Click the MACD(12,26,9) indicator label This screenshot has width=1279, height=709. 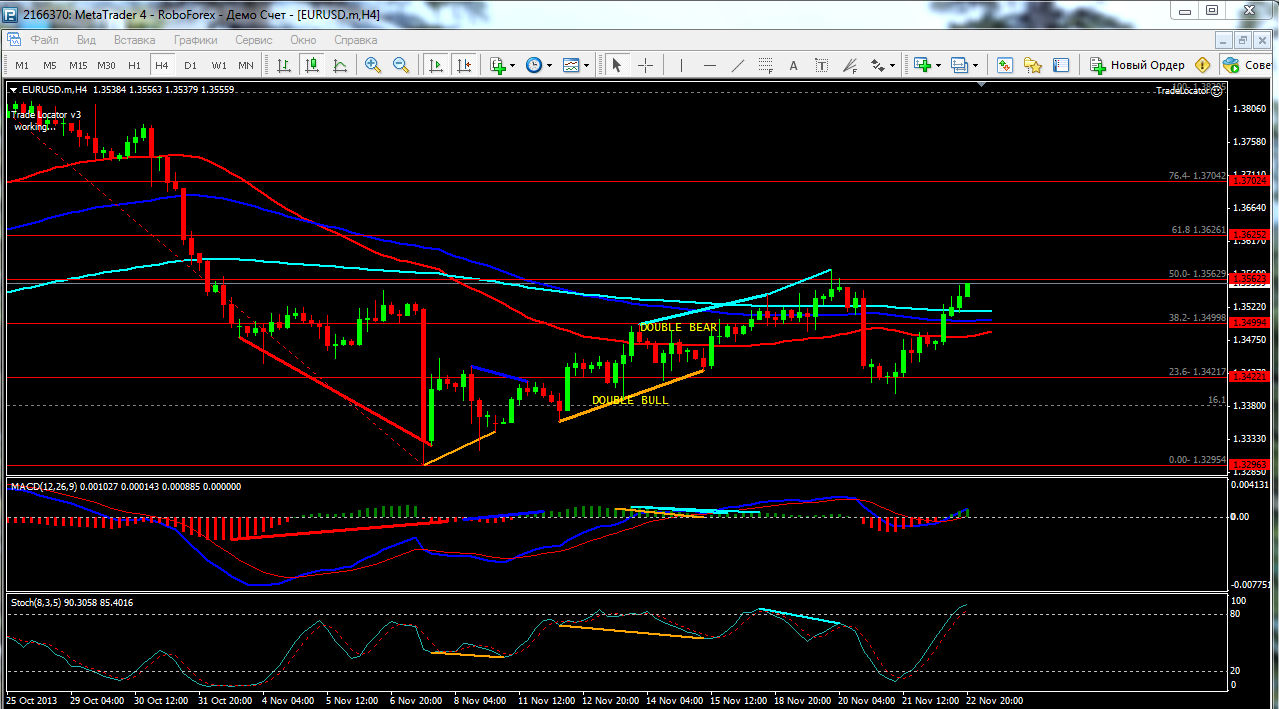point(43,486)
